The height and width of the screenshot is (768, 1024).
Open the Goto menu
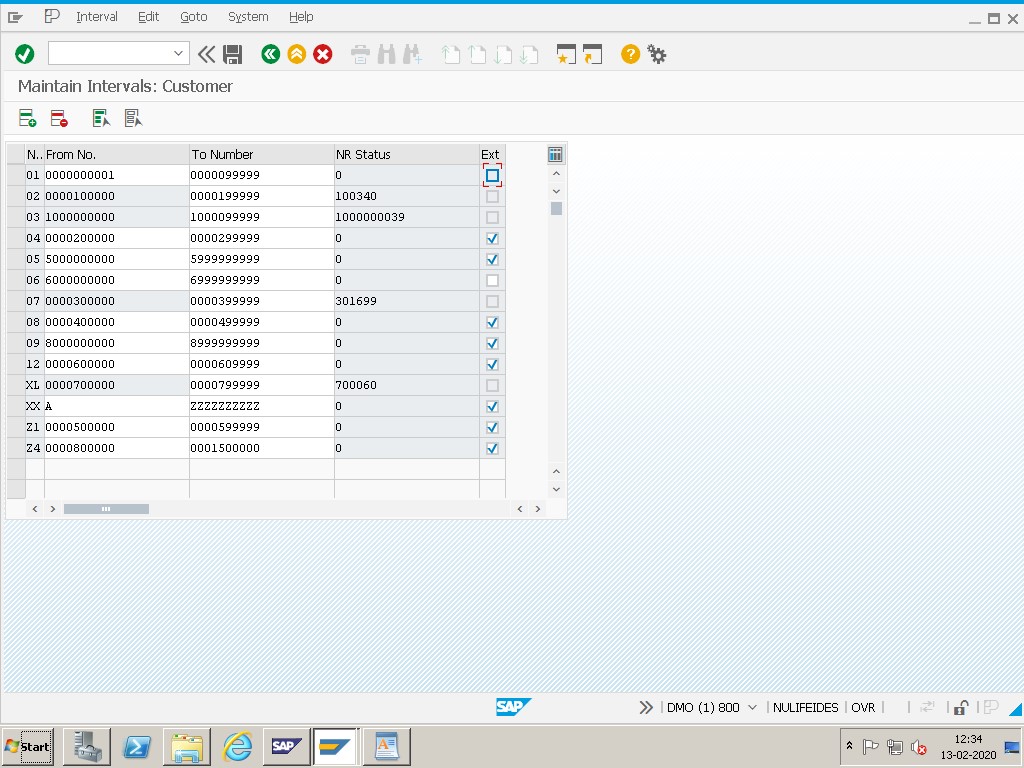click(x=193, y=17)
